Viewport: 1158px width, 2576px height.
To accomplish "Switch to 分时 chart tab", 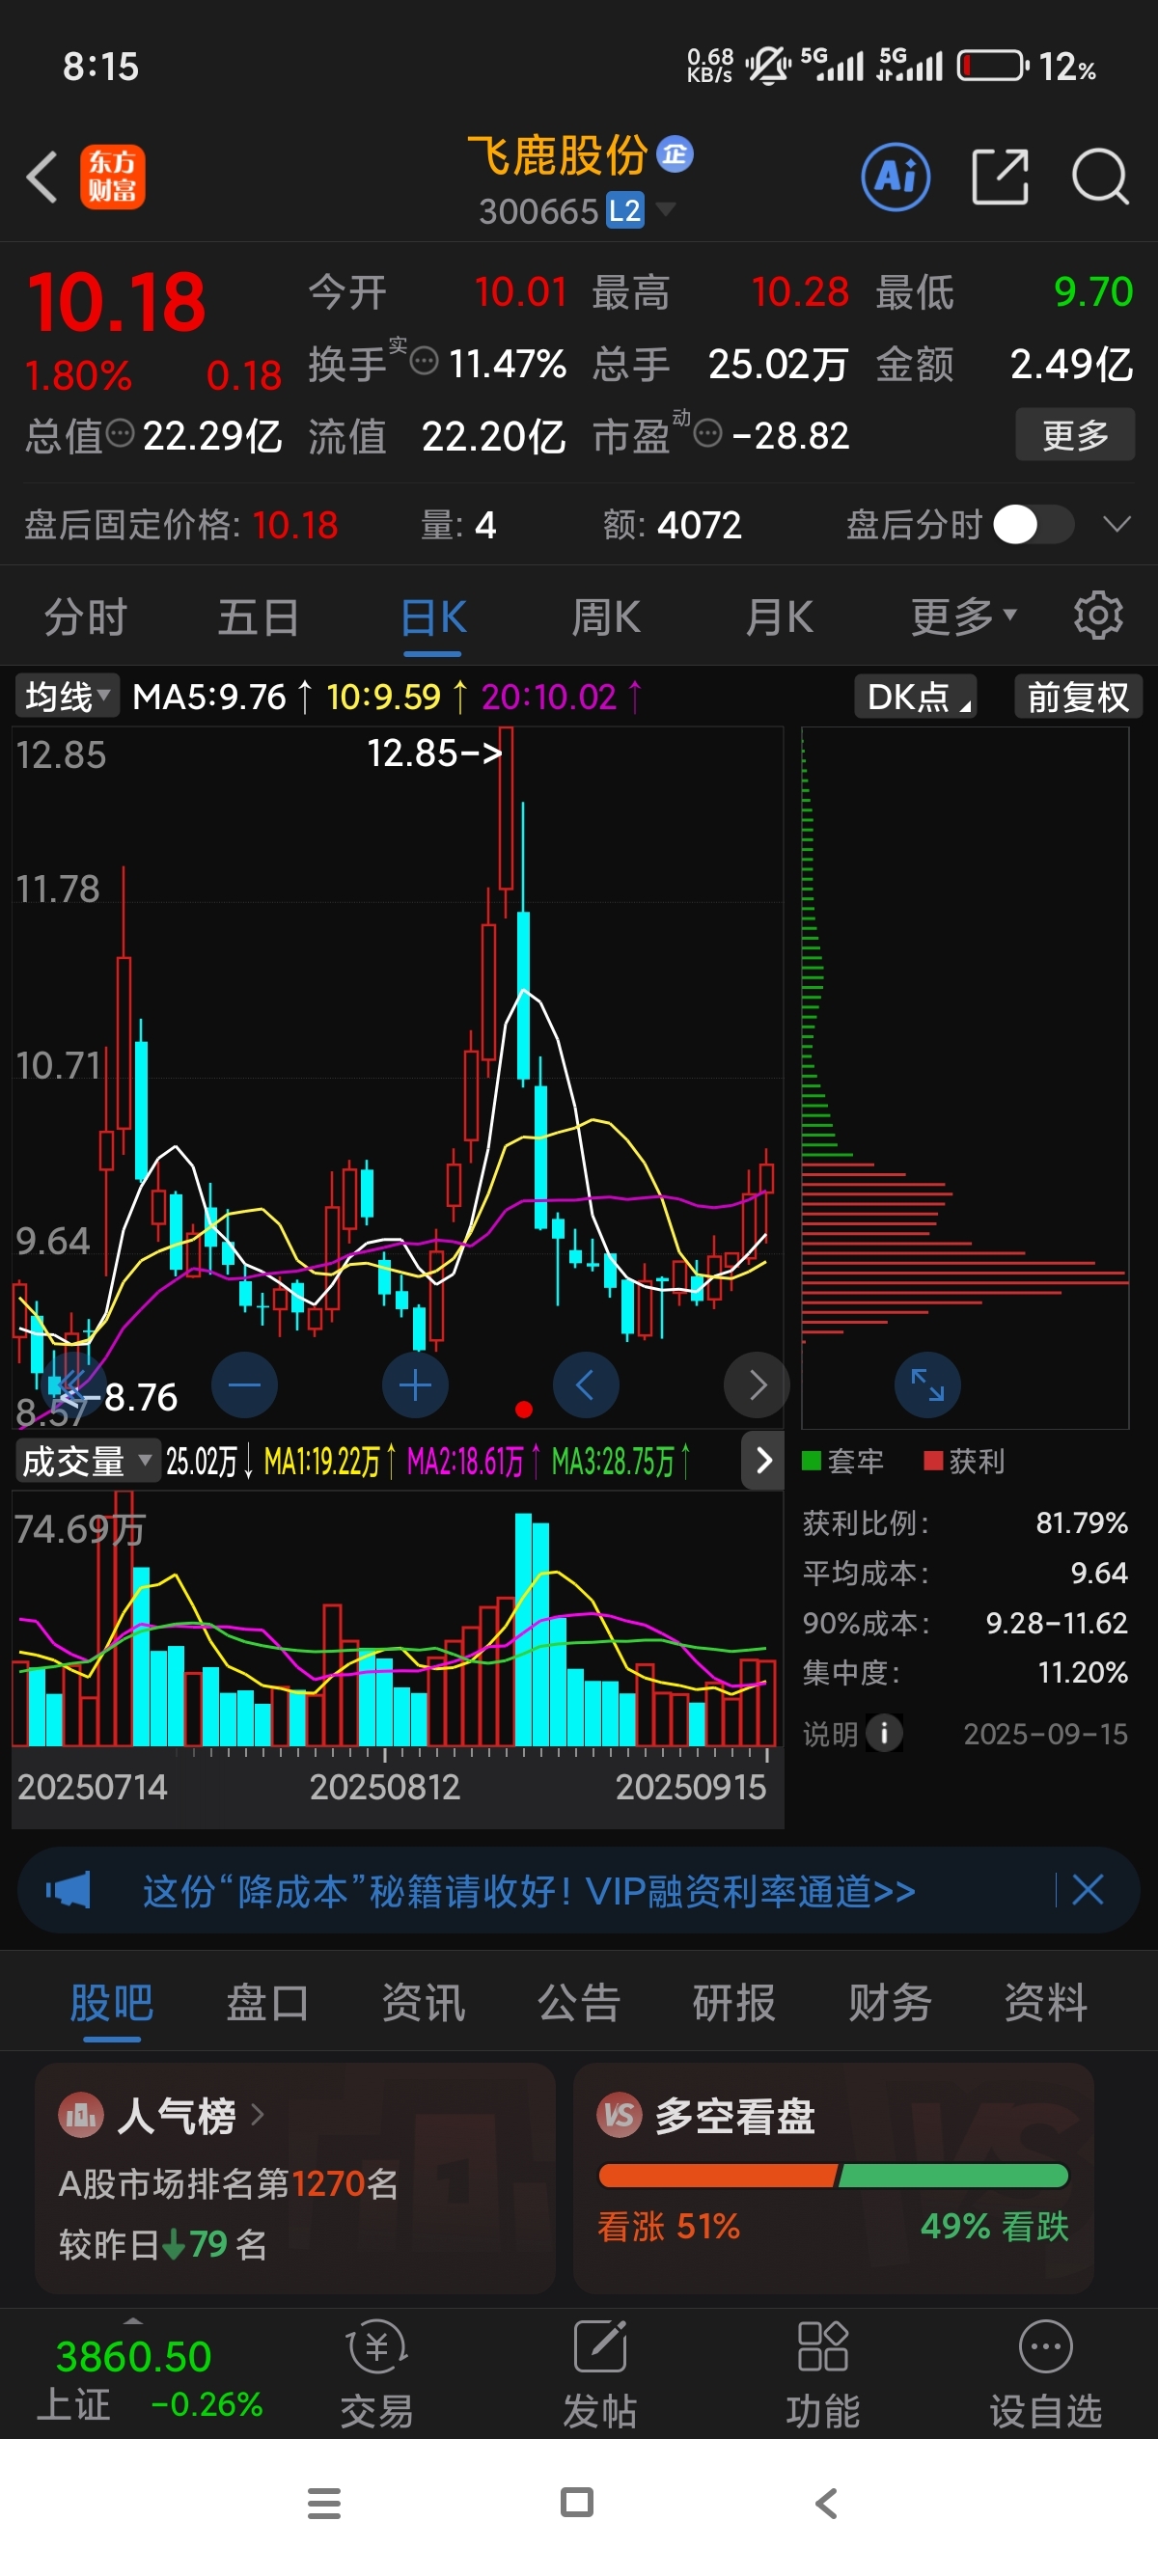I will (x=85, y=616).
